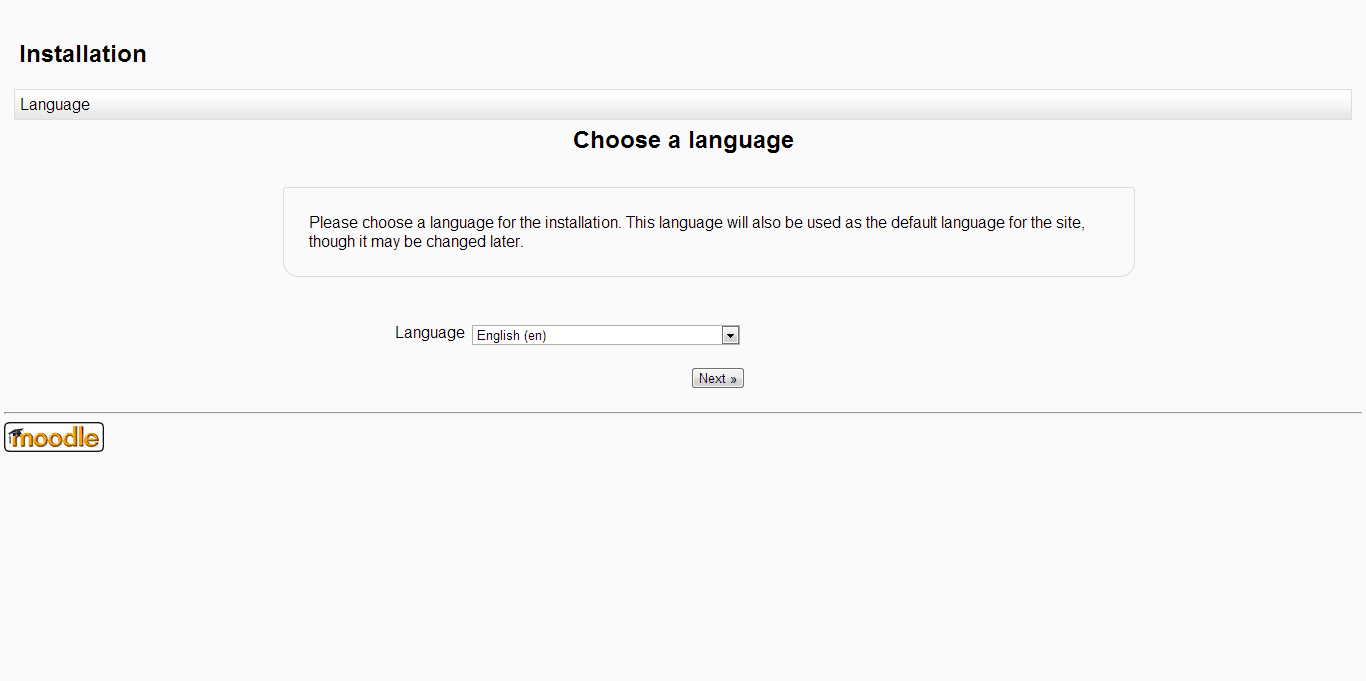1366x681 pixels.
Task: Click the Installation page heading
Action: pos(83,54)
